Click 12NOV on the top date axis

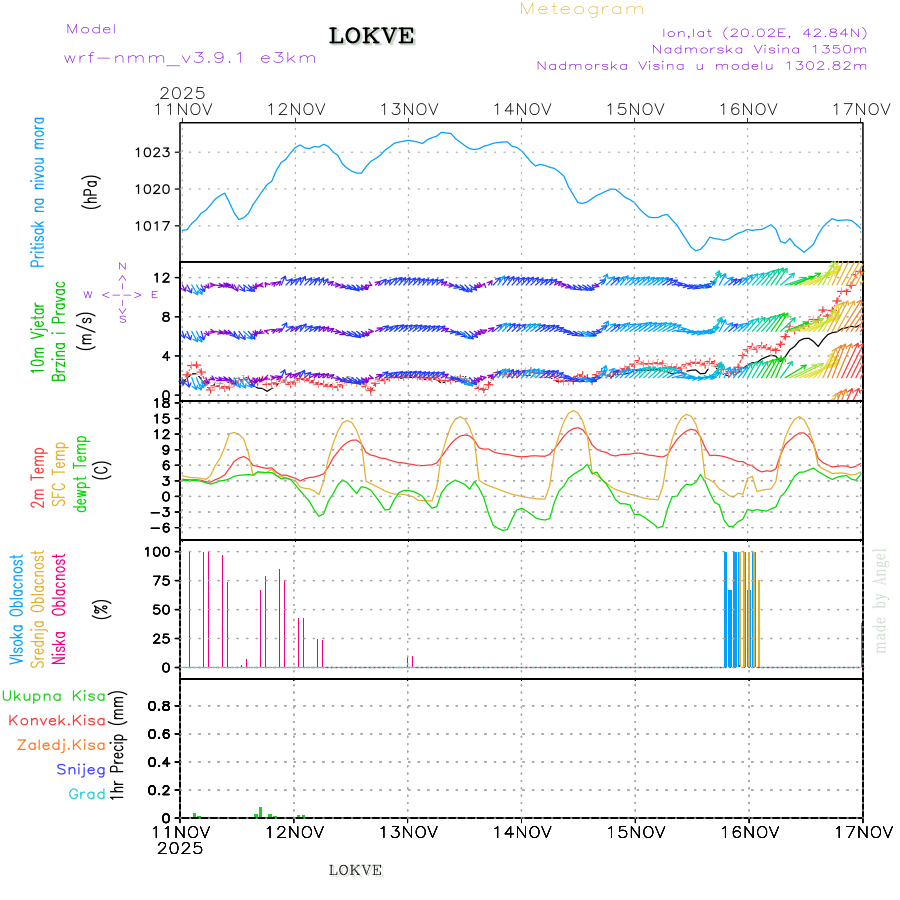(294, 109)
